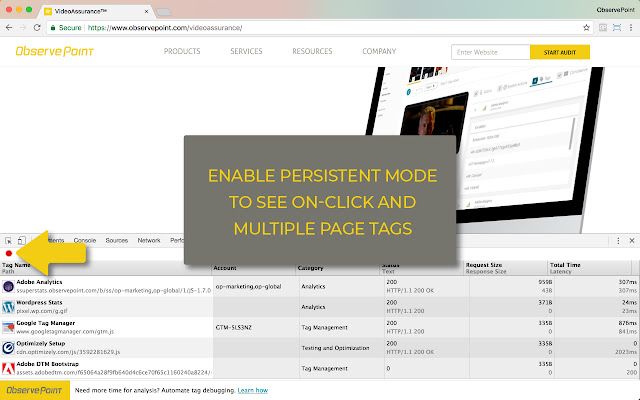Screen dimensions: 640x400
Task: Open the Chrome three-dot menu
Action: (x=631, y=28)
